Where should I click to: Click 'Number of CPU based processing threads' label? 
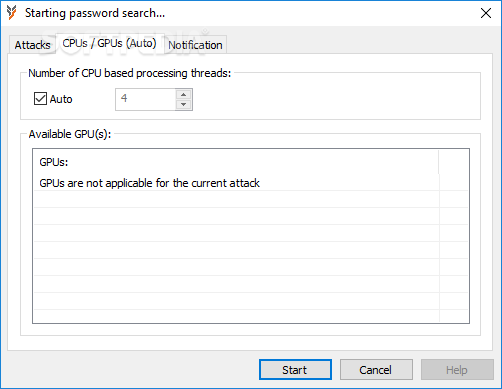coord(130,73)
